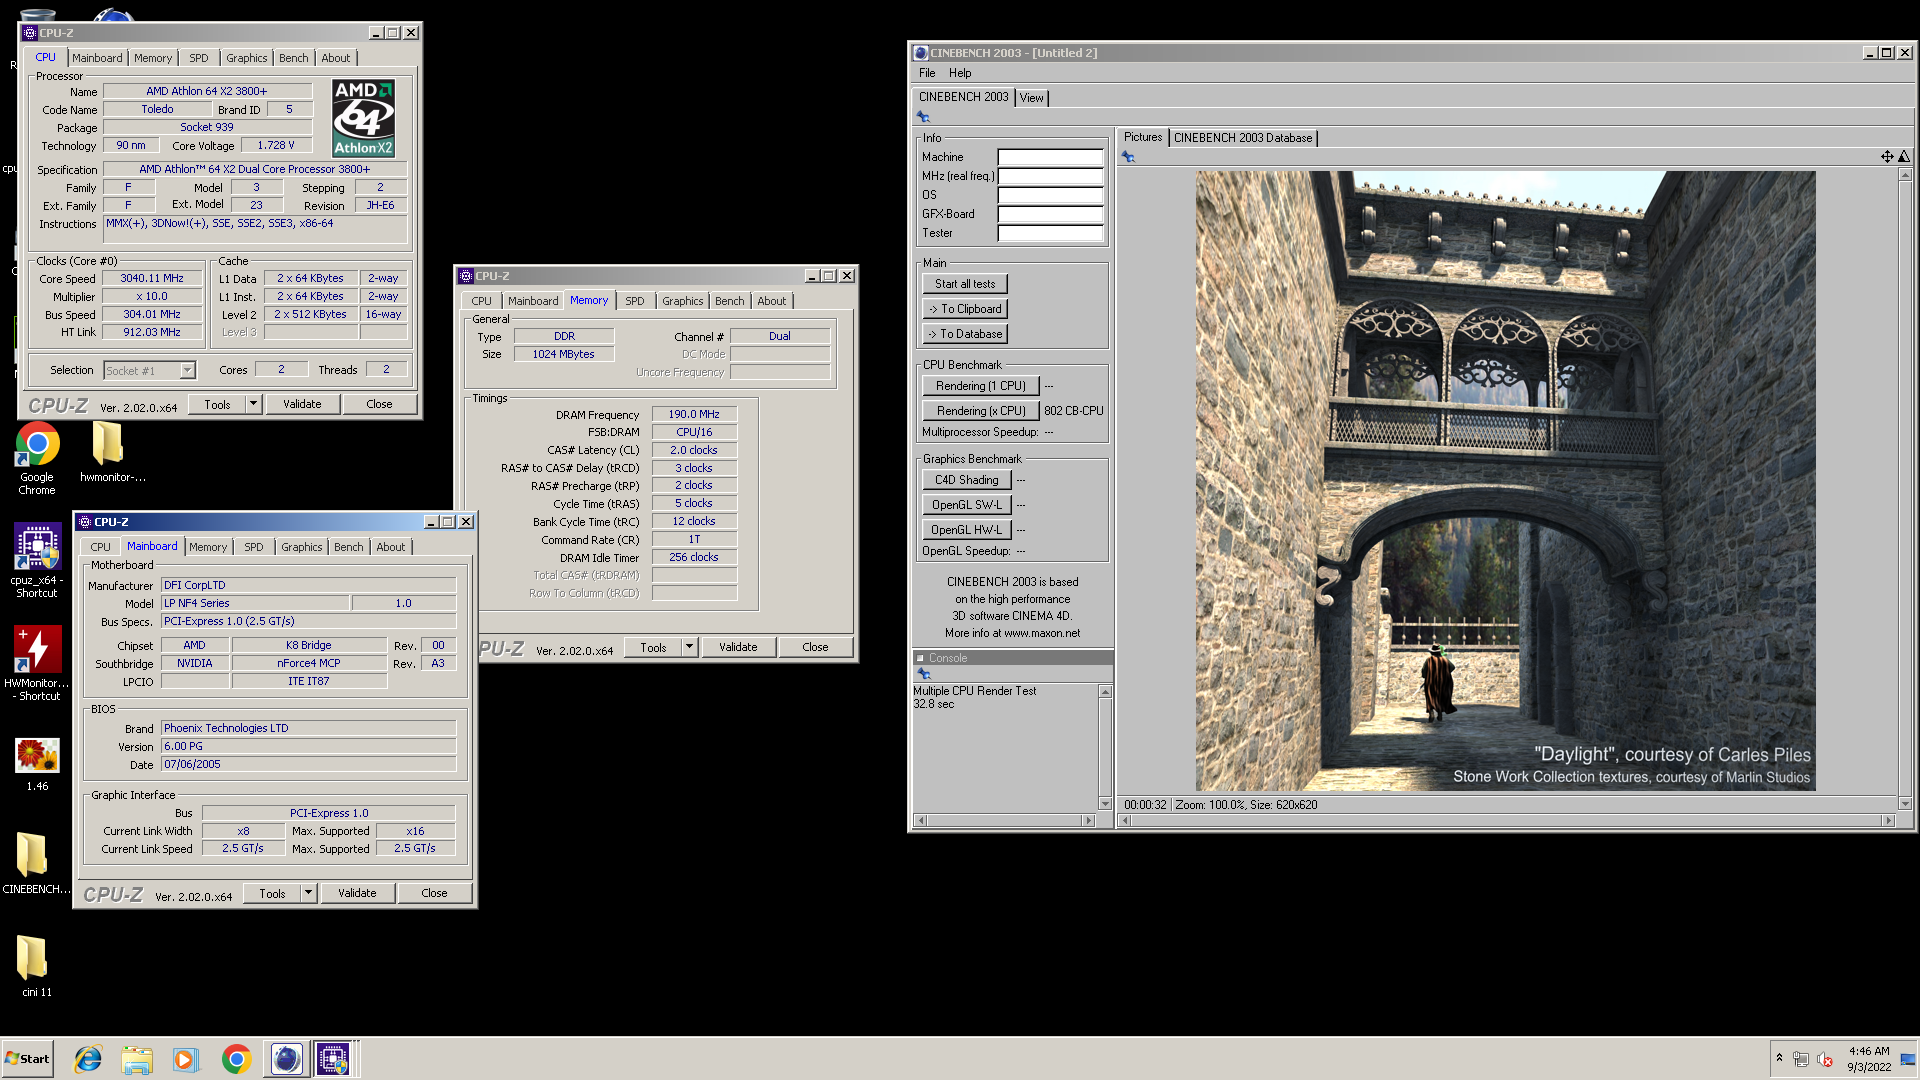
Task: Open Chrome from the taskbar
Action: (236, 1059)
